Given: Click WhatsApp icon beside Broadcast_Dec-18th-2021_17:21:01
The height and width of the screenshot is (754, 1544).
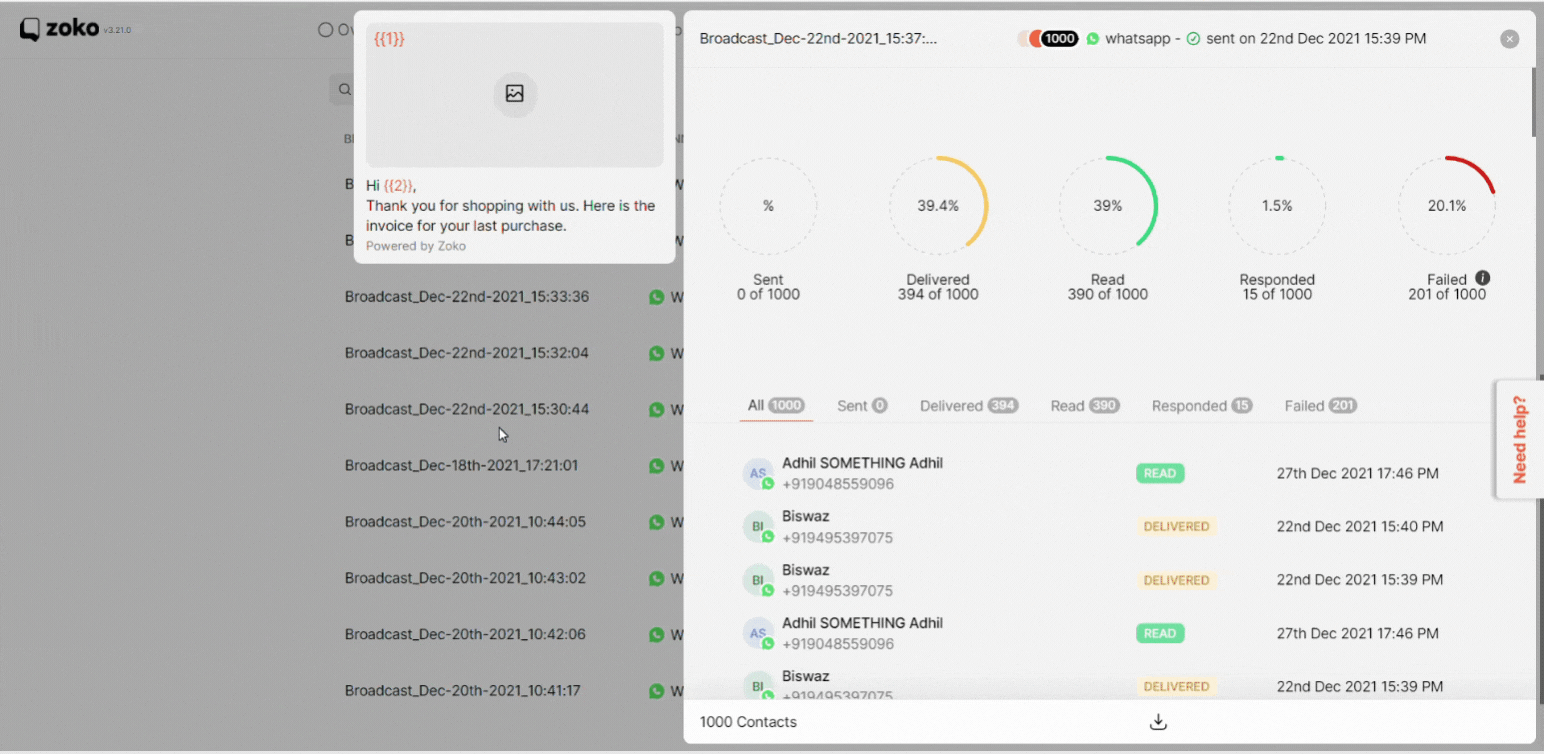Looking at the screenshot, I should [657, 466].
